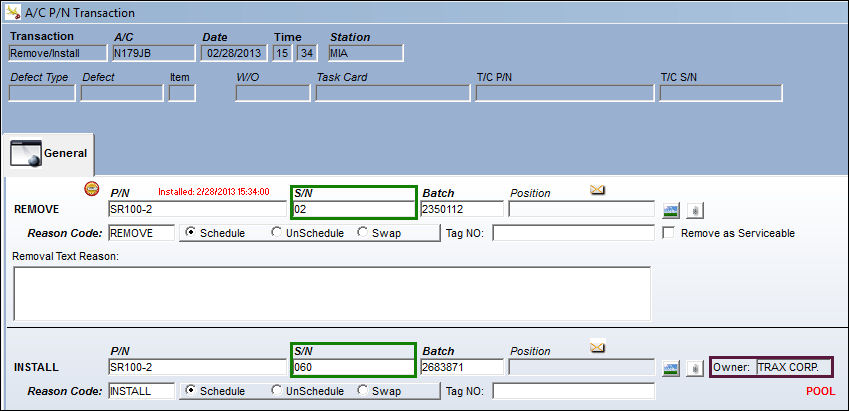Click the Tag NO field in the INSTALL section
This screenshot has height=411, width=849.
point(573,390)
